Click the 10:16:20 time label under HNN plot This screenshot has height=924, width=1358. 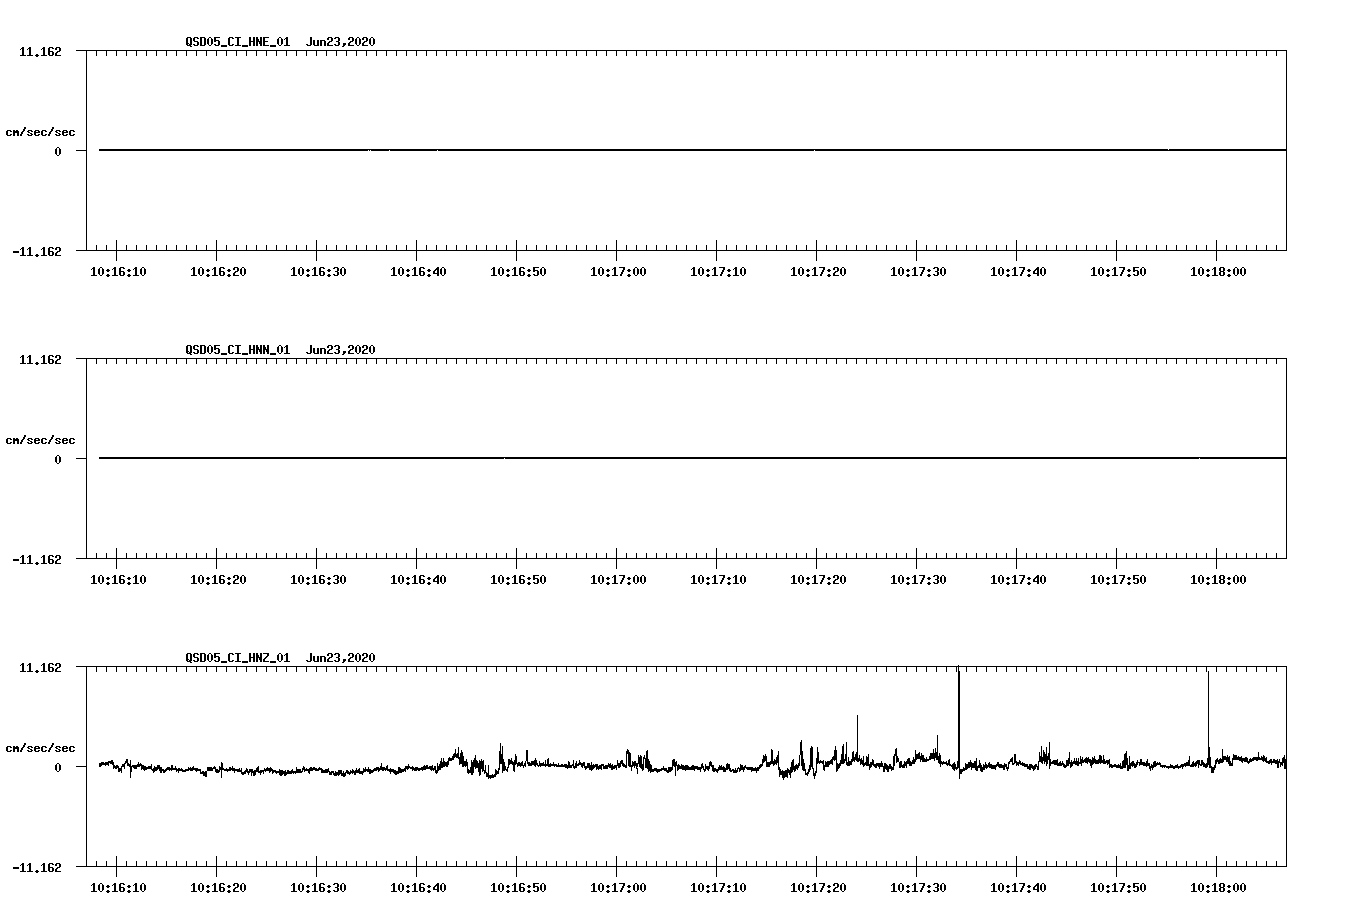coord(218,580)
